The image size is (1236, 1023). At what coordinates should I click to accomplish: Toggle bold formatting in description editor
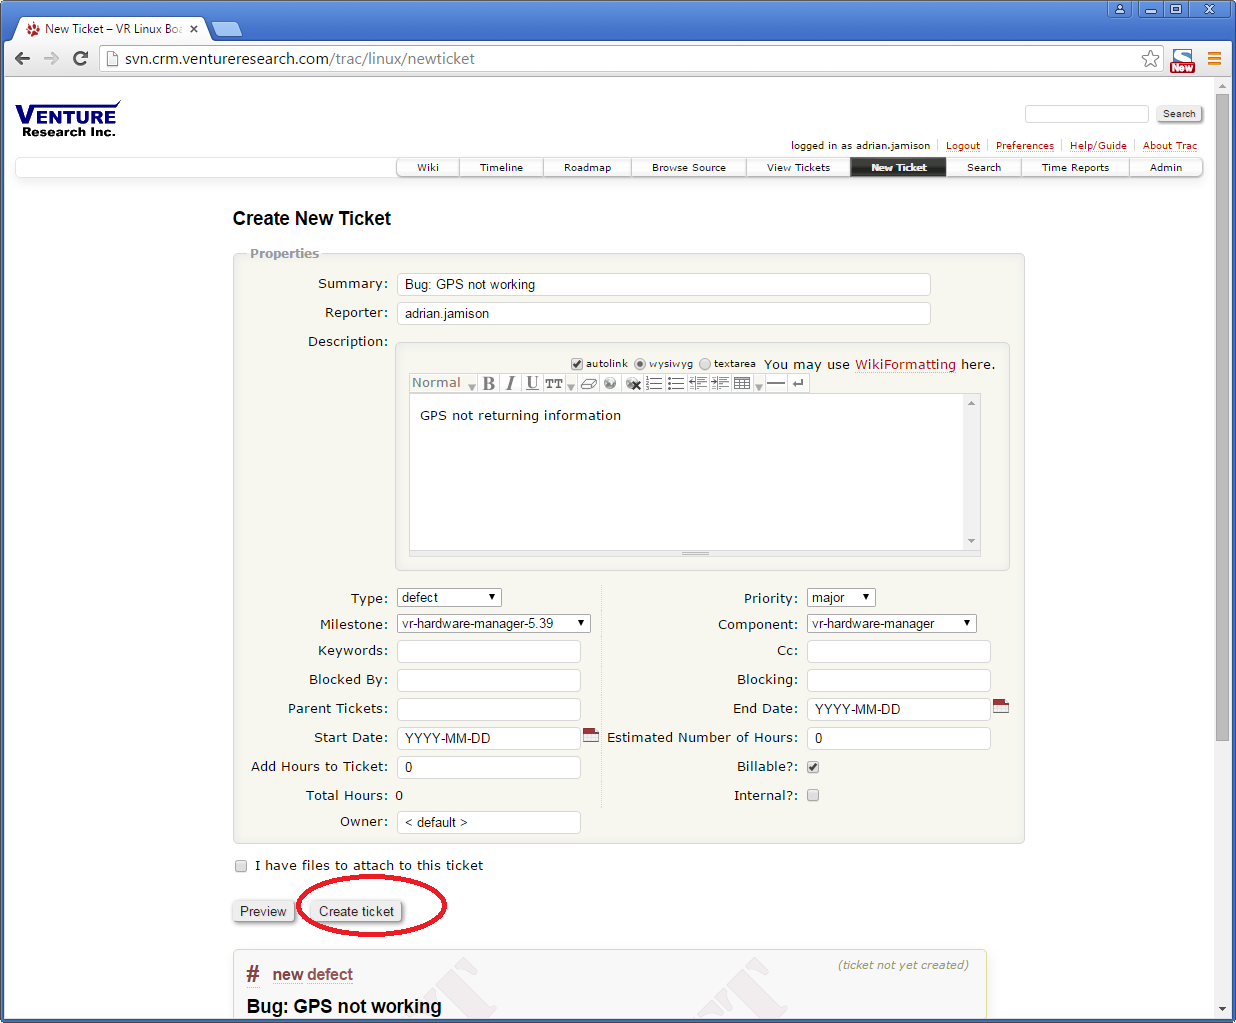(489, 384)
